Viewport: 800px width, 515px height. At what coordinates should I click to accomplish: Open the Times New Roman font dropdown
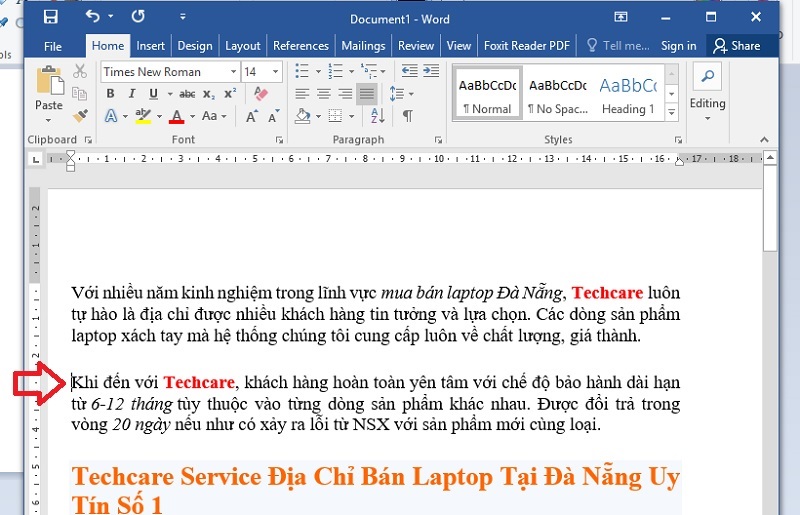point(233,71)
